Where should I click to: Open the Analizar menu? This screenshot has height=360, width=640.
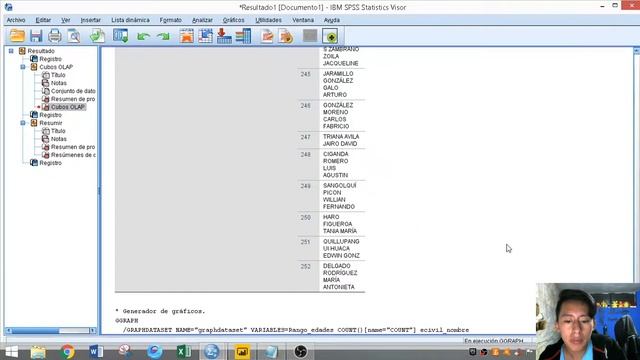202,20
